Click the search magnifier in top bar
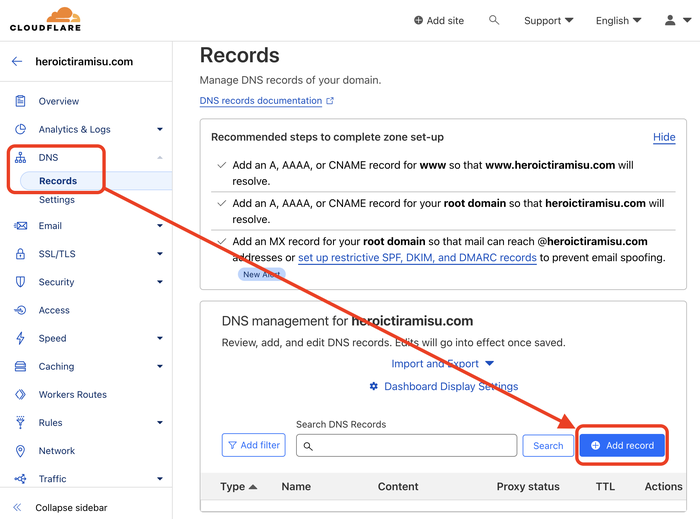Screen dimensions: 700x519 click(494, 20)
